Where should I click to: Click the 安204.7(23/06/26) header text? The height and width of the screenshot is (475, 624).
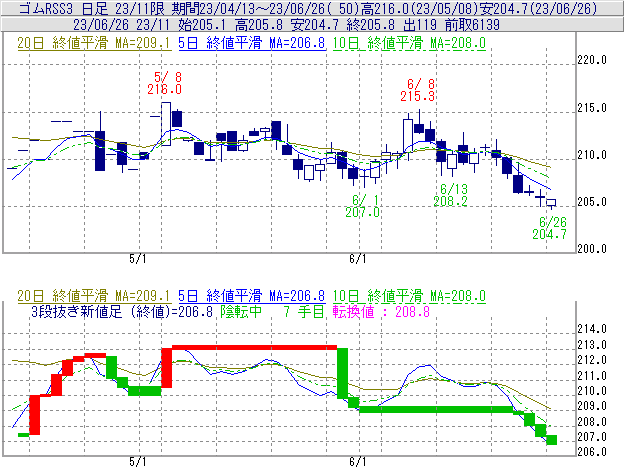540,8
